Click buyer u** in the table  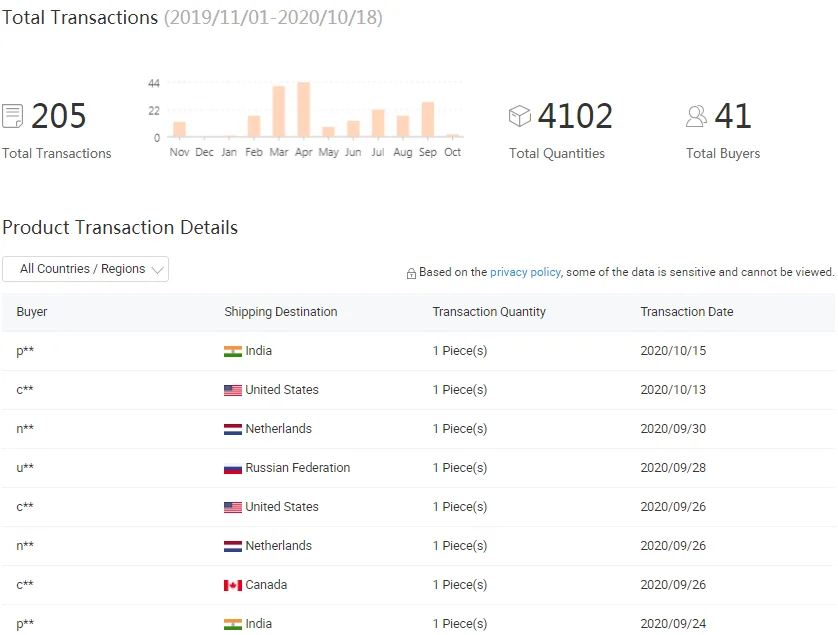(x=25, y=468)
